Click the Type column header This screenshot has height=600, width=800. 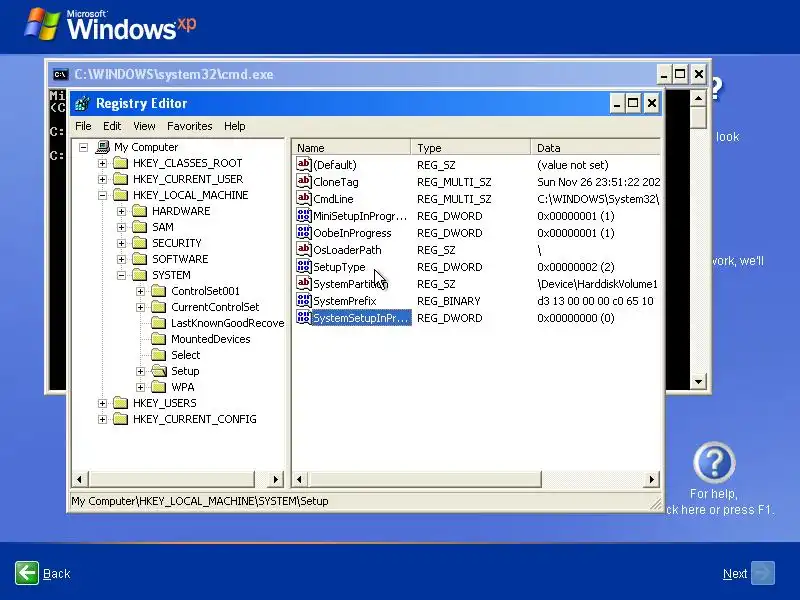[470, 148]
